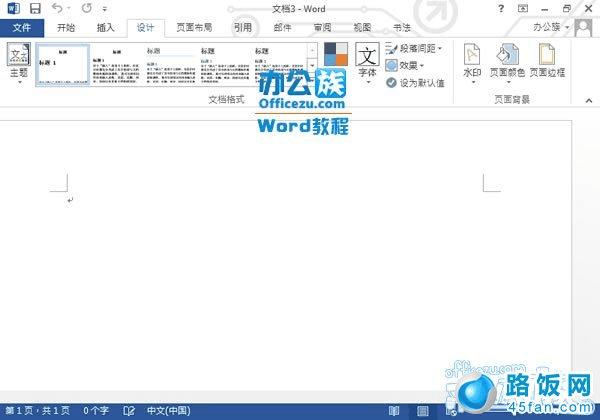
Task: Switch to the 页面布局 tab
Action: [194, 28]
